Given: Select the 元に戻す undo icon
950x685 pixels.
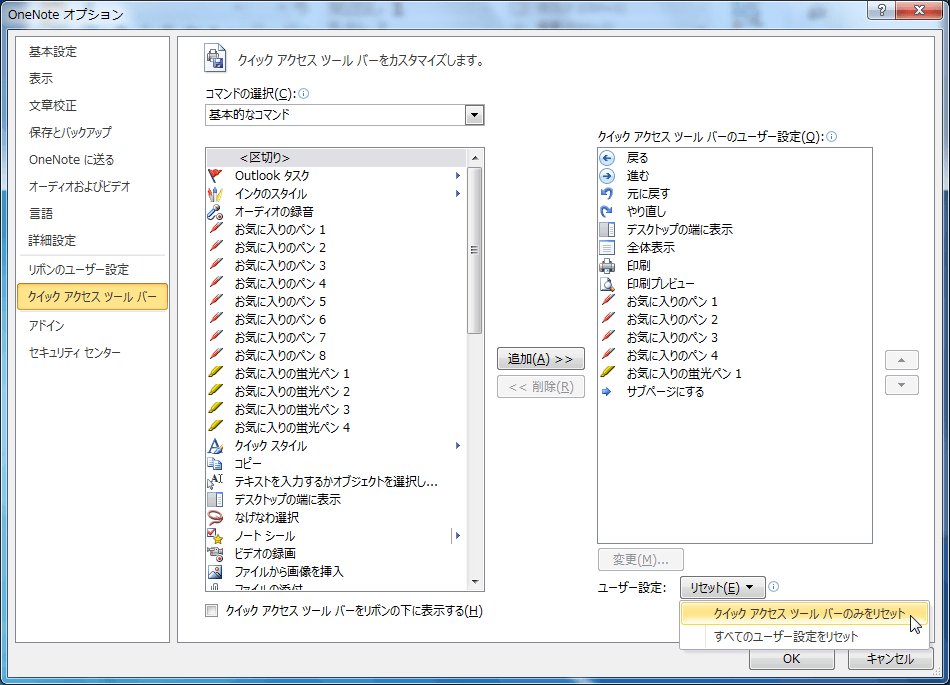Looking at the screenshot, I should 607,194.
